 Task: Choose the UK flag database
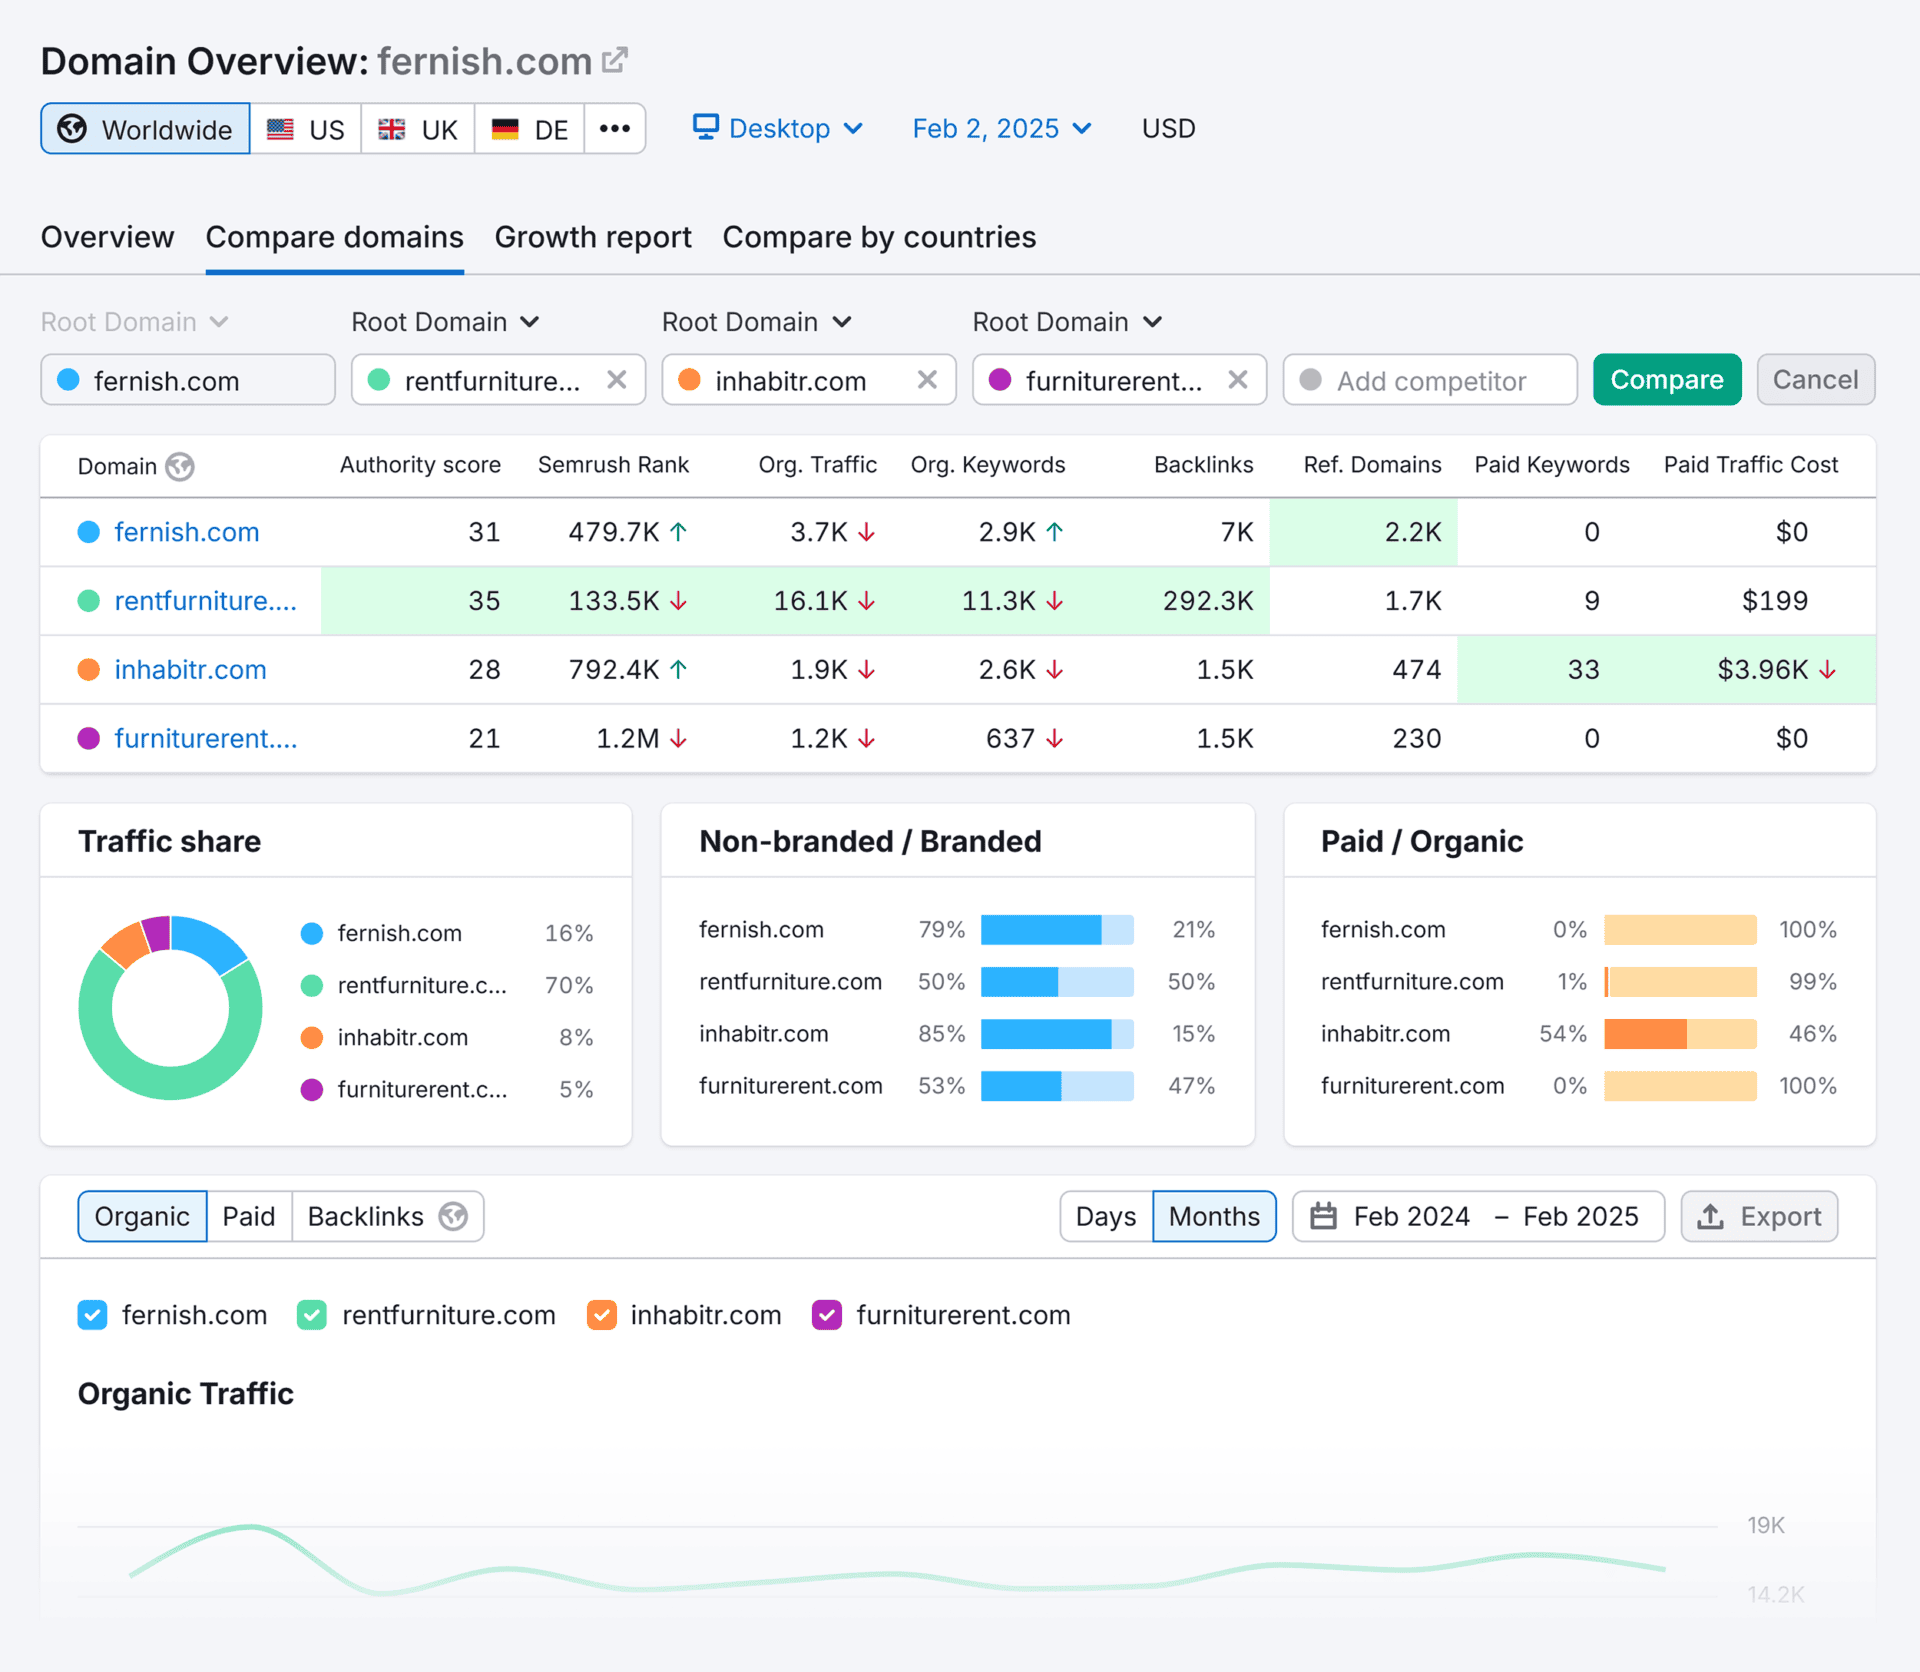tap(418, 129)
